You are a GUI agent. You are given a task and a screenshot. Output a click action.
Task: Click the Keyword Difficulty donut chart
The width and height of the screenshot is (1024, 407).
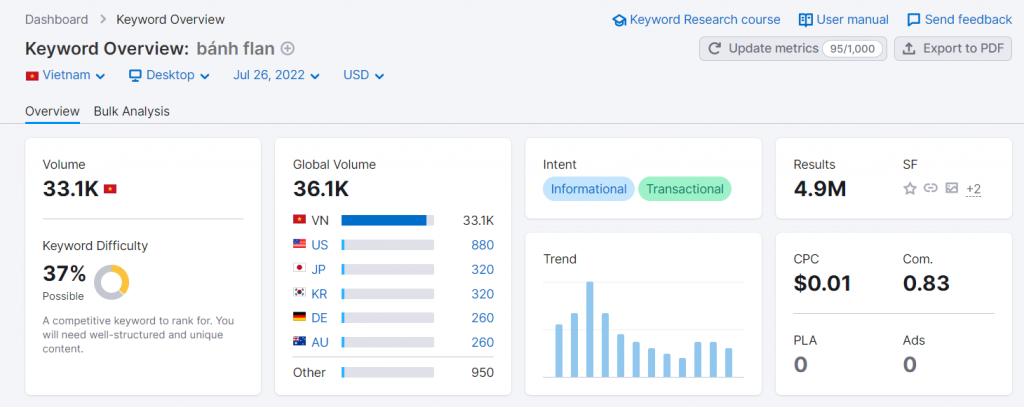tap(112, 282)
